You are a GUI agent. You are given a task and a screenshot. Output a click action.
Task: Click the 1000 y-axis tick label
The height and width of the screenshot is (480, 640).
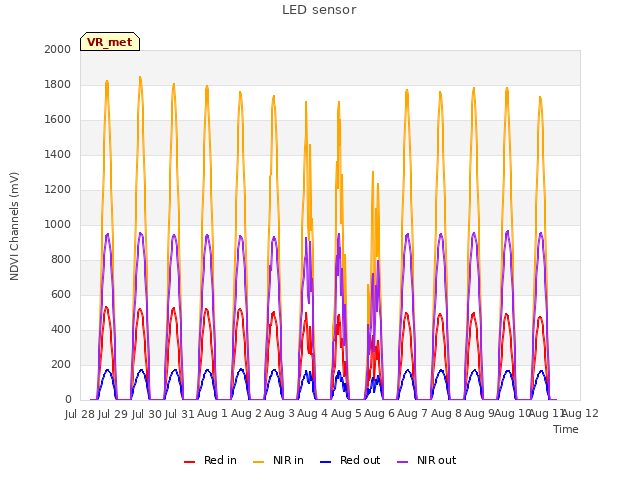coord(58,224)
